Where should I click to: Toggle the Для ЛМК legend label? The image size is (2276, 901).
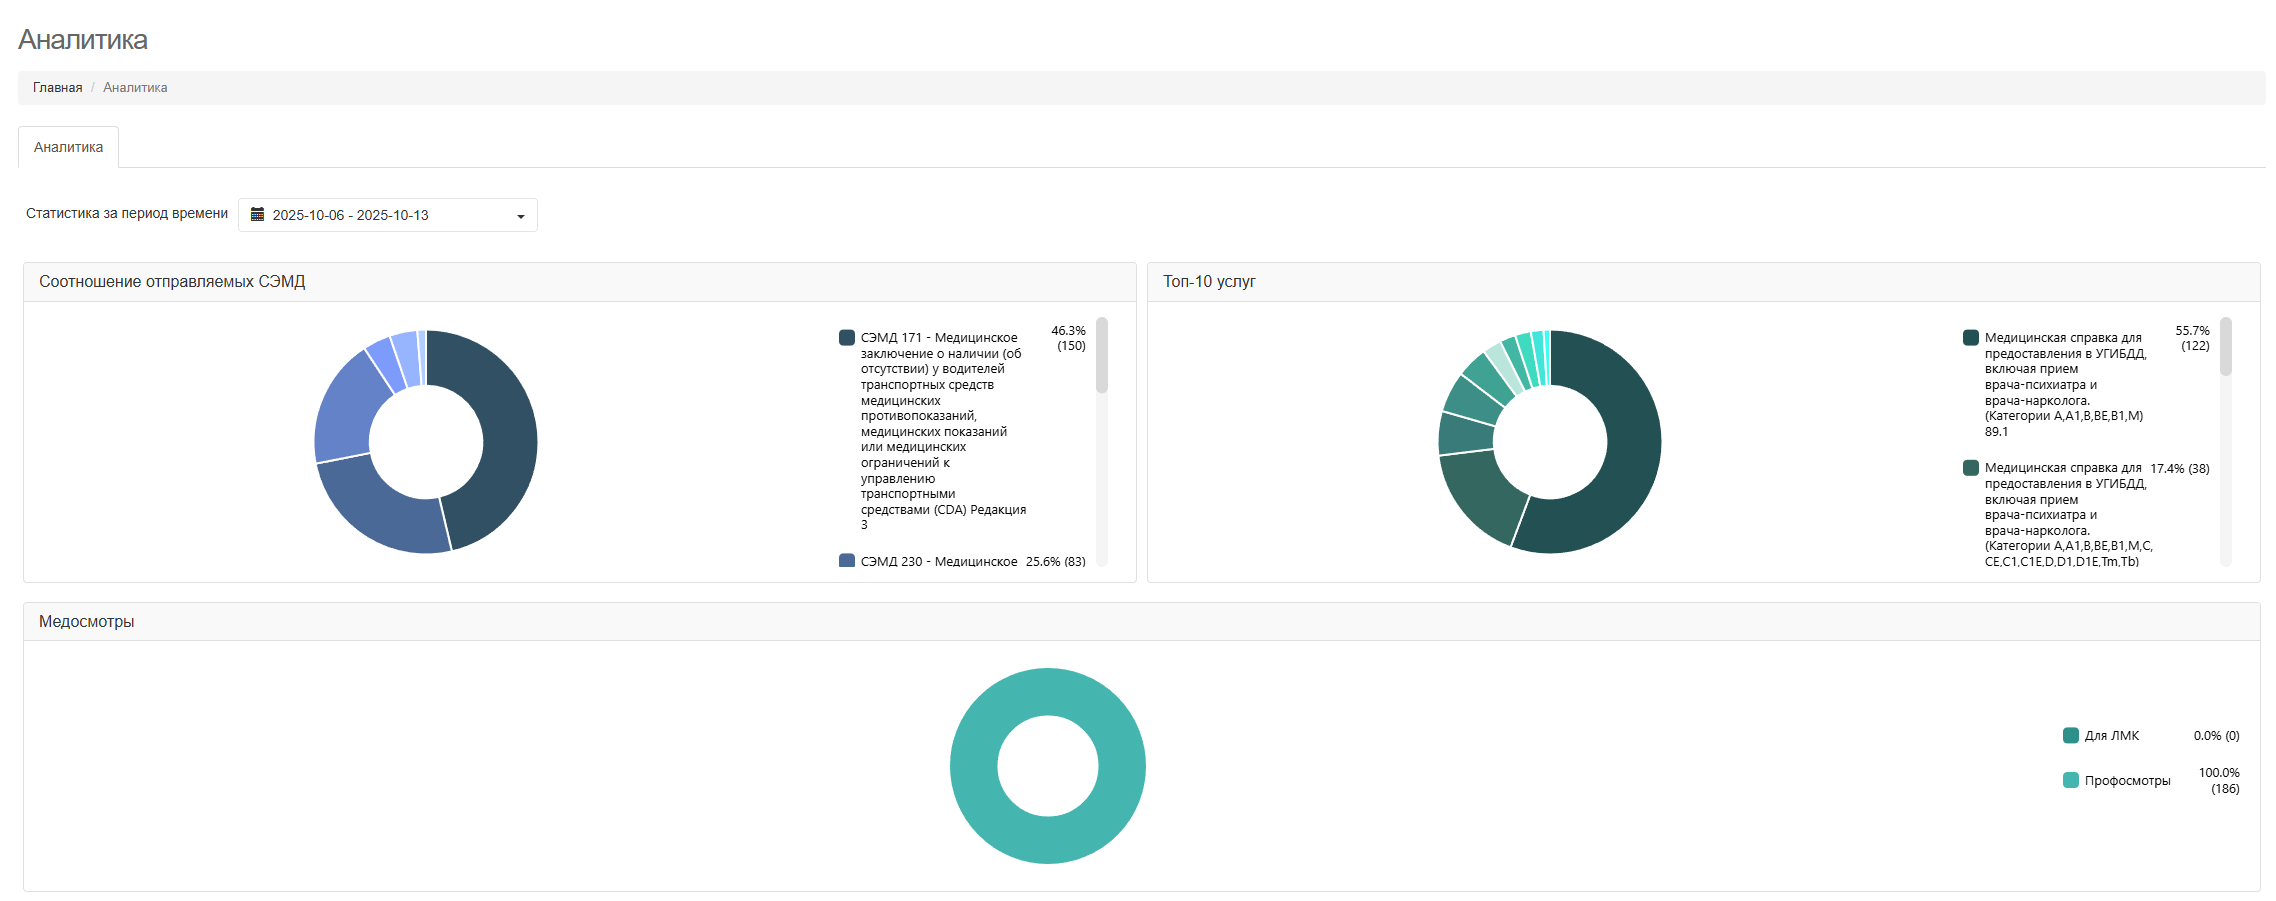[x=2111, y=736]
